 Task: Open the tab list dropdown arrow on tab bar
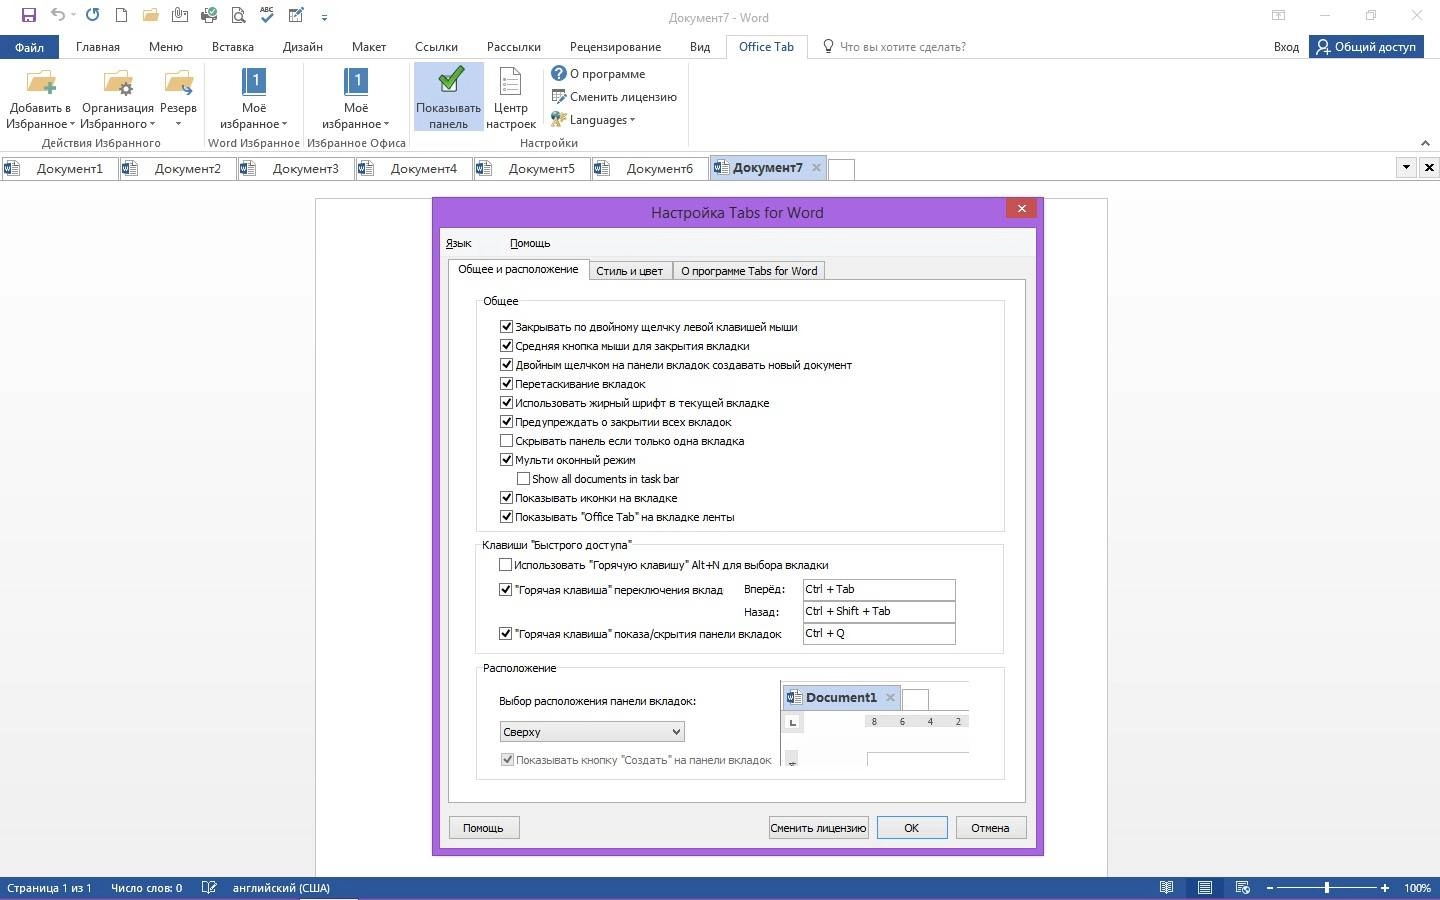click(1406, 167)
